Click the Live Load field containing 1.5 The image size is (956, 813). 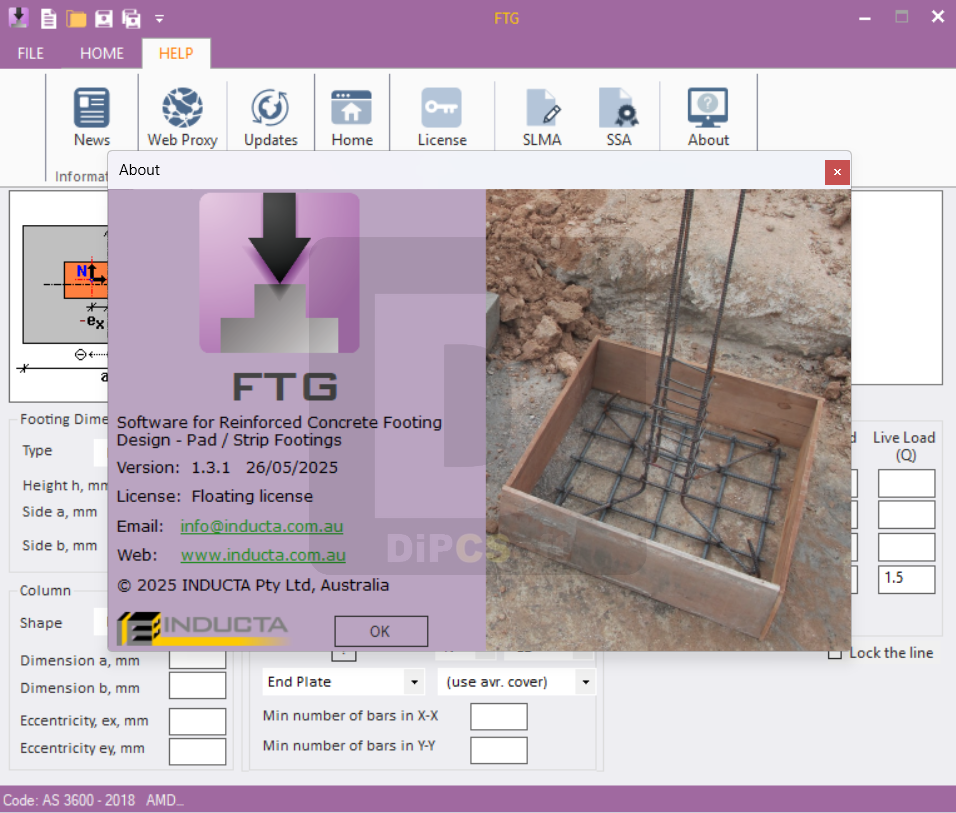[x=907, y=579]
